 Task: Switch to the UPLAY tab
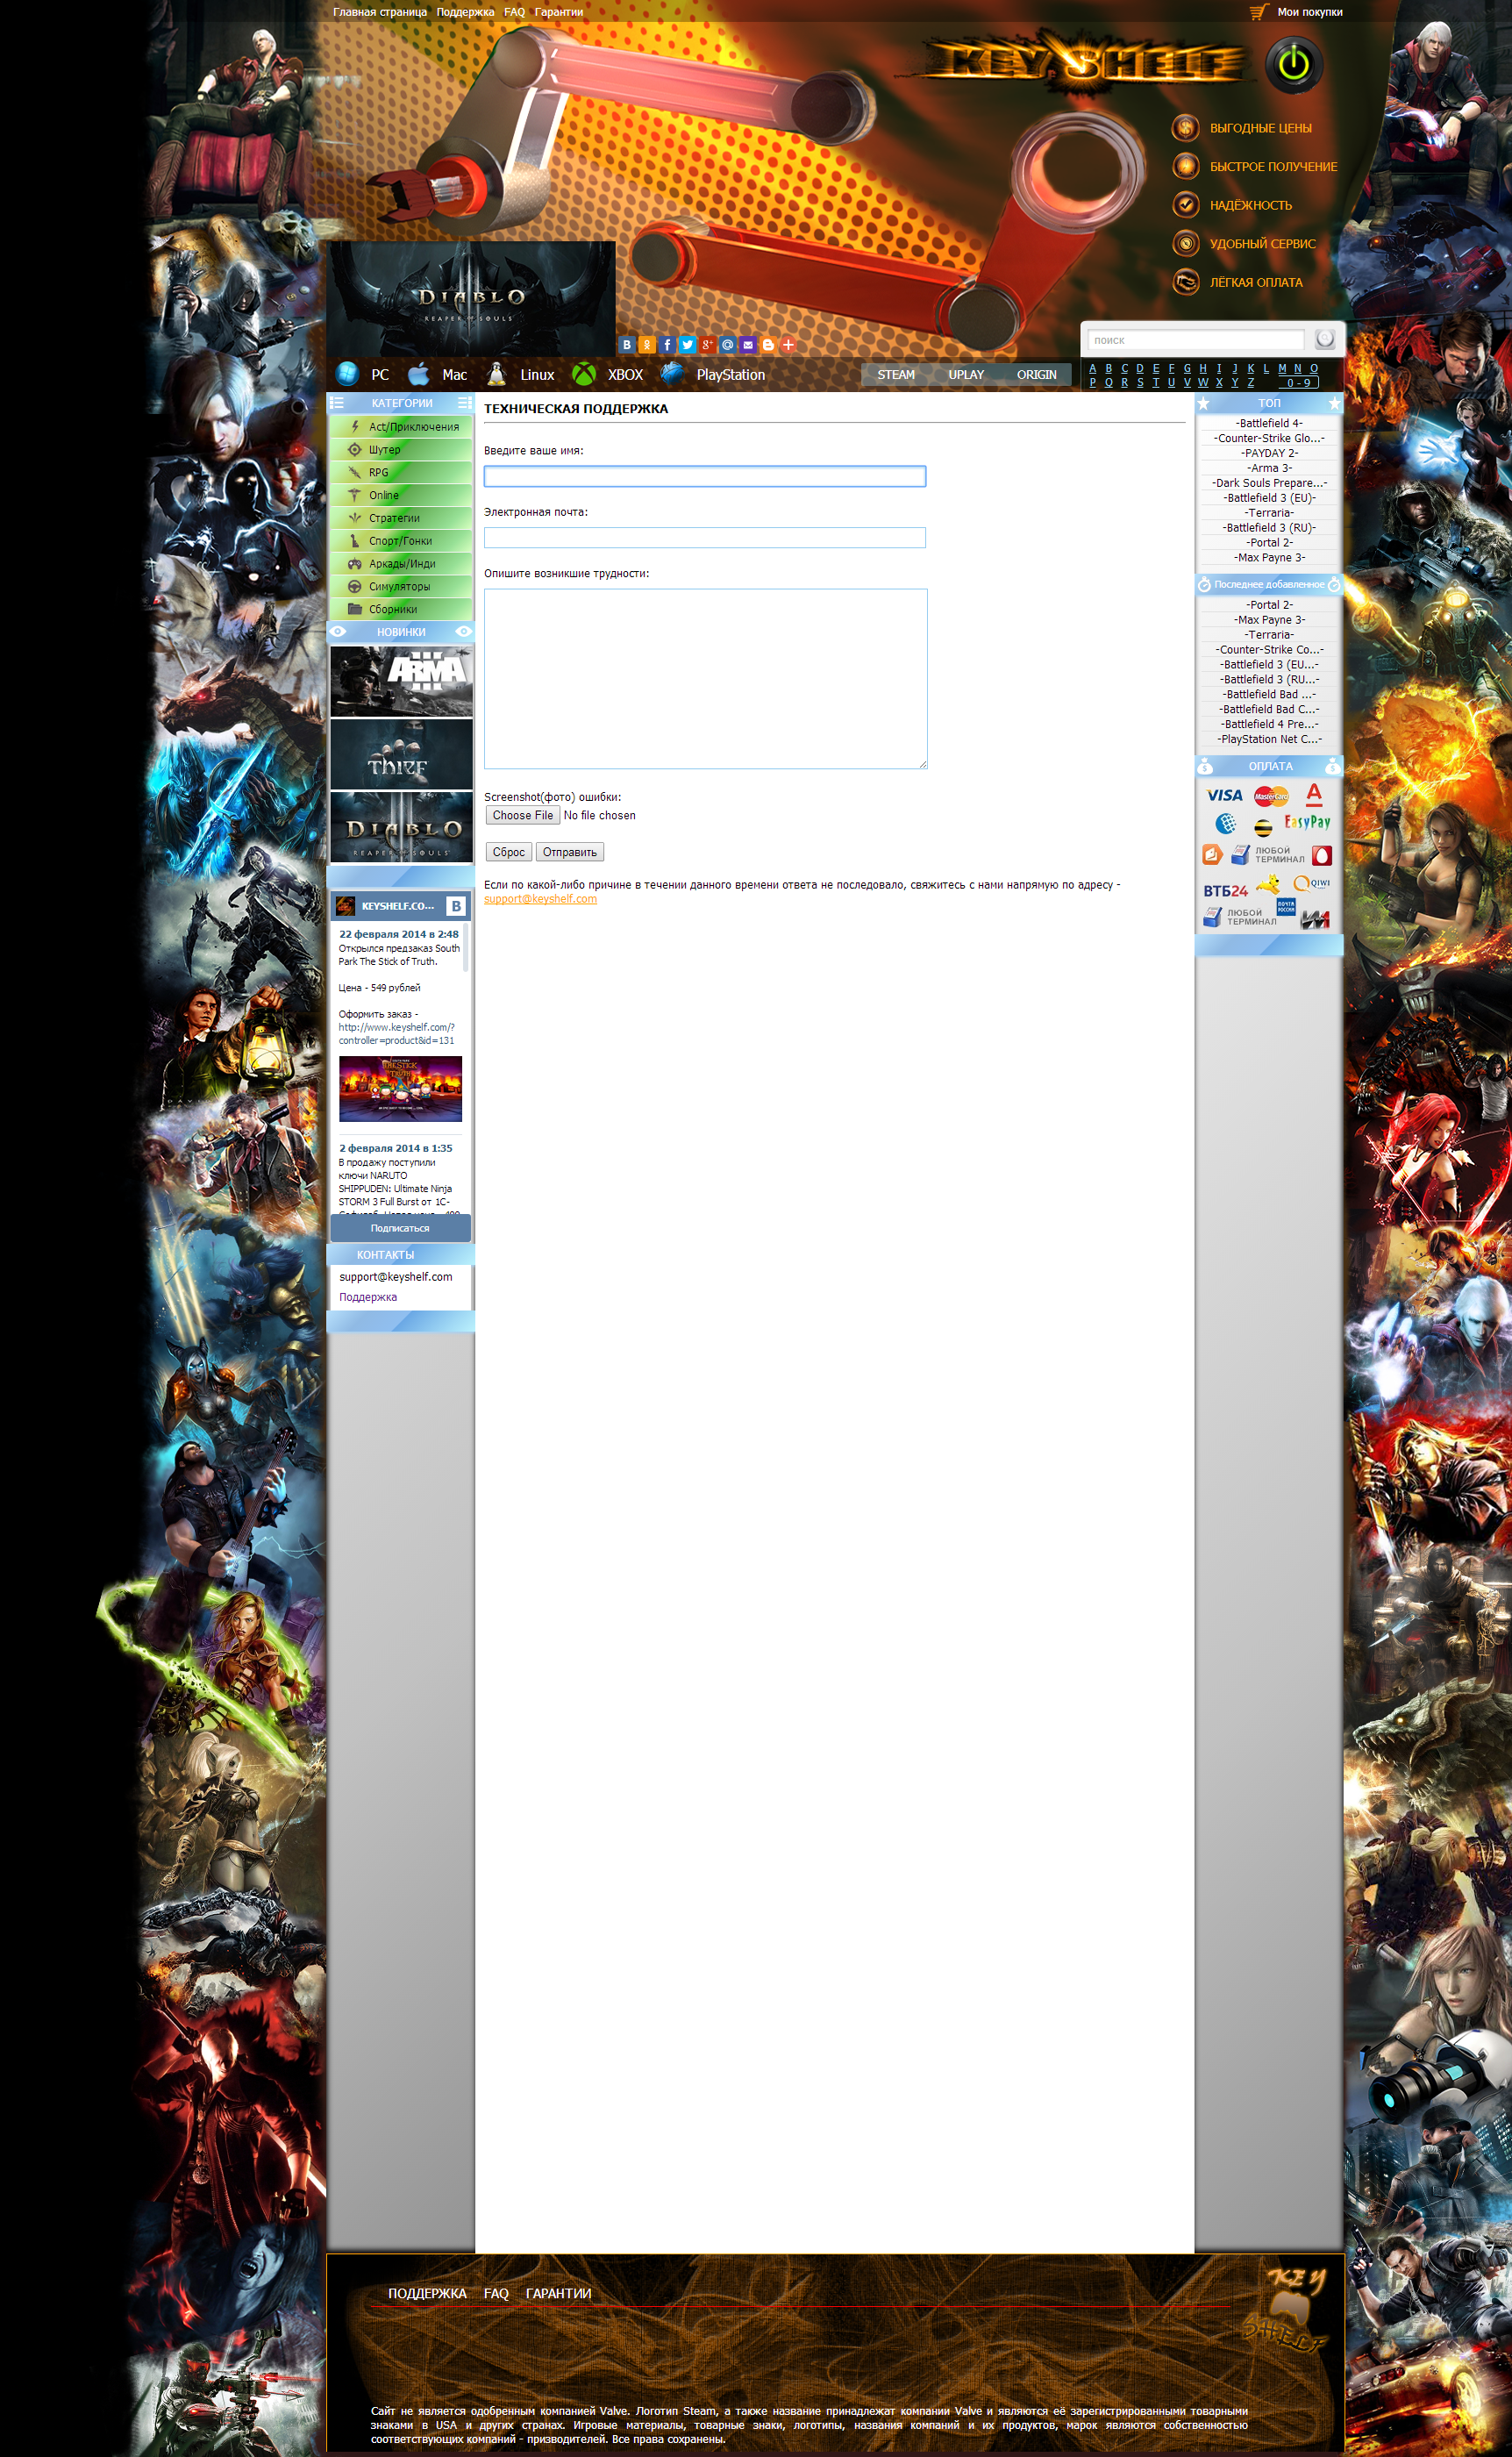[x=966, y=375]
